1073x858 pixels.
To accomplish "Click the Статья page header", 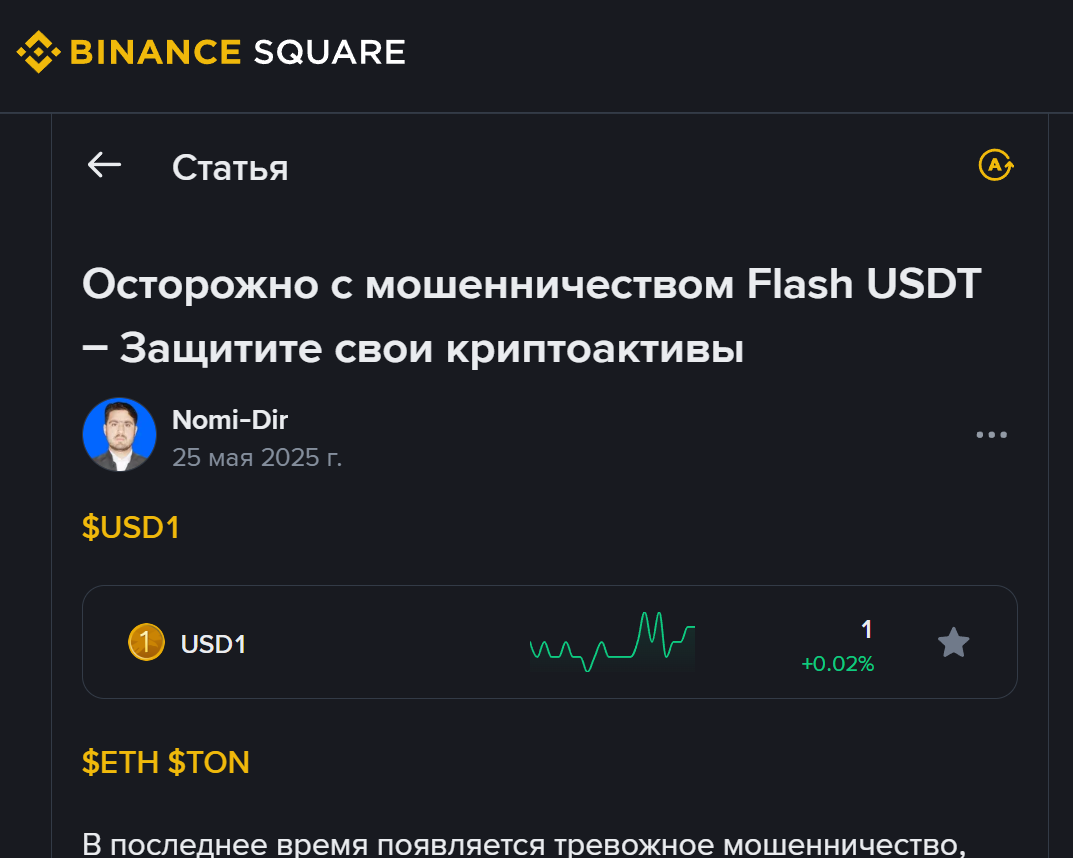I will point(230,167).
